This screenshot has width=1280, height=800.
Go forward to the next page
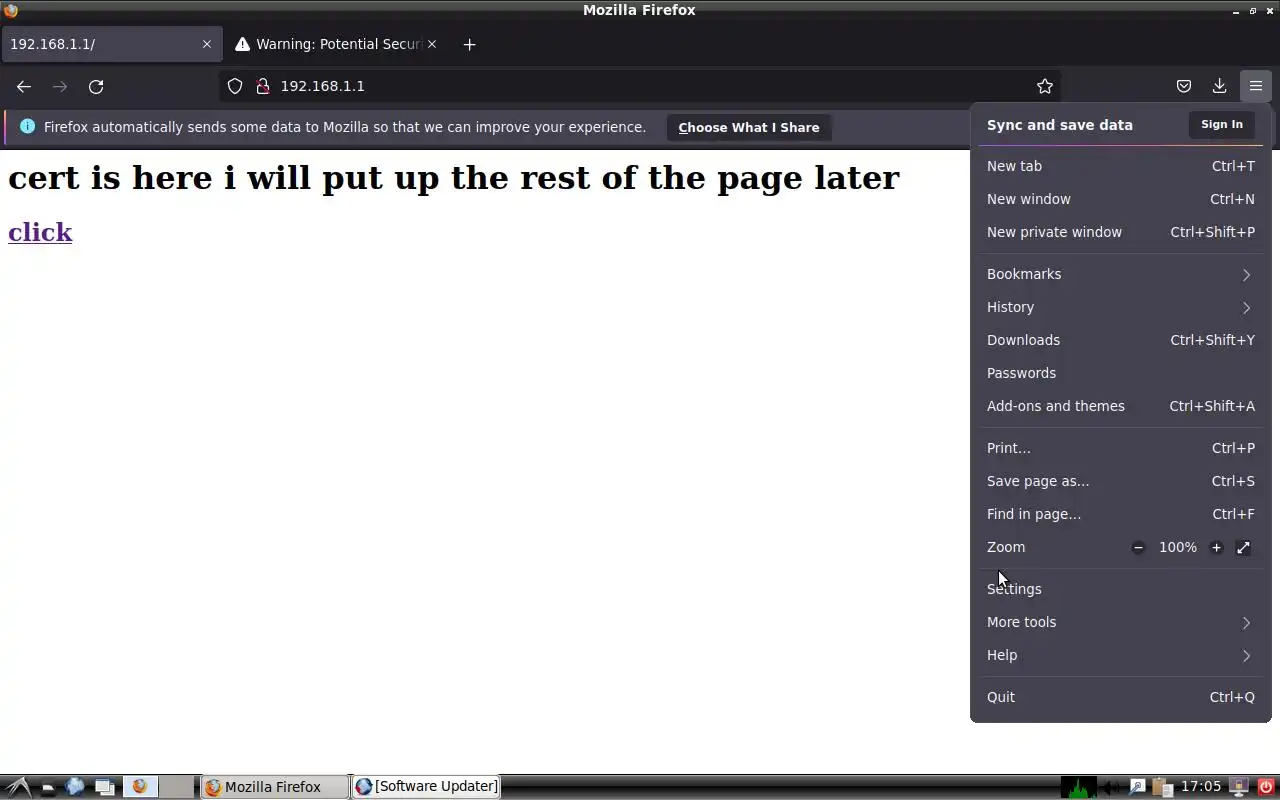click(60, 87)
